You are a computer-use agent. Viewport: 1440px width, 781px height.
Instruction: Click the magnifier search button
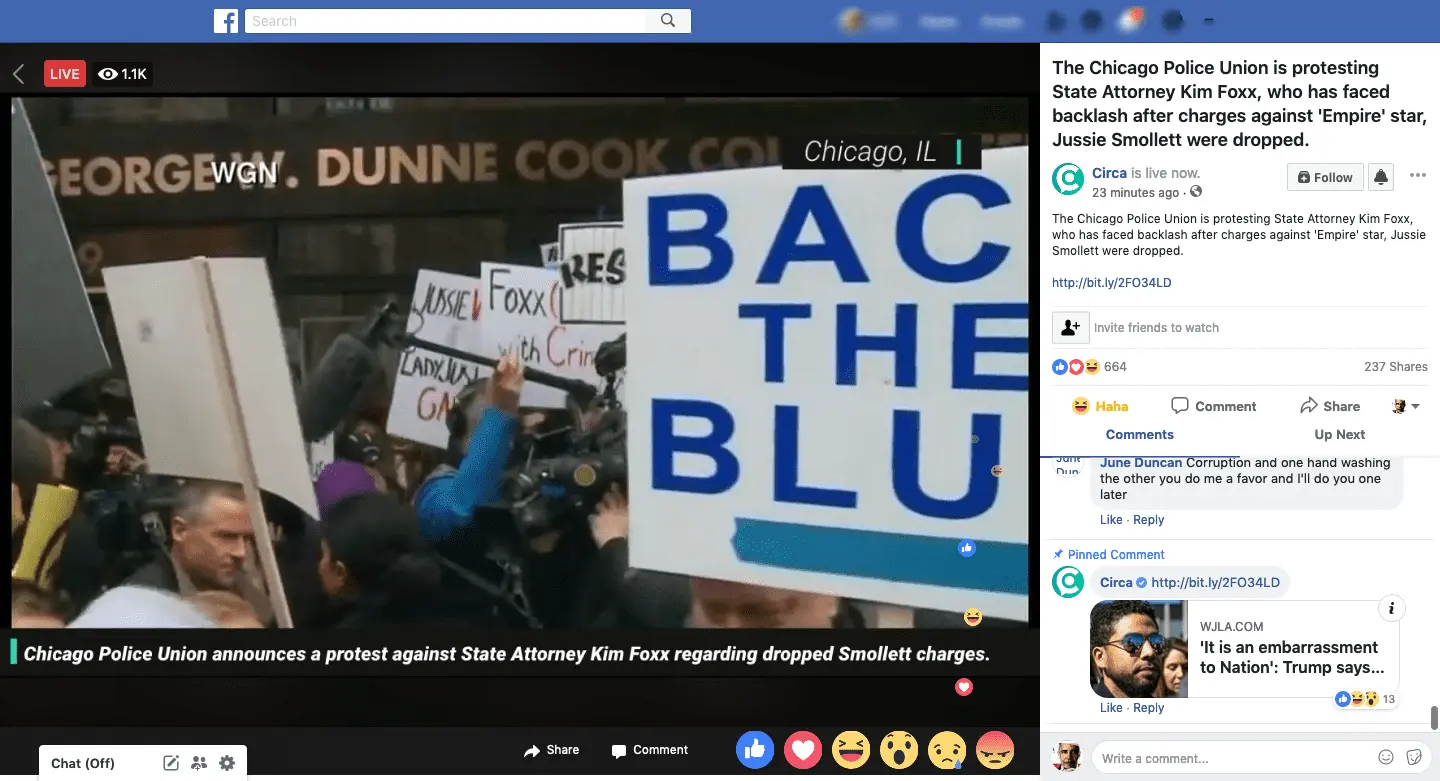668,21
